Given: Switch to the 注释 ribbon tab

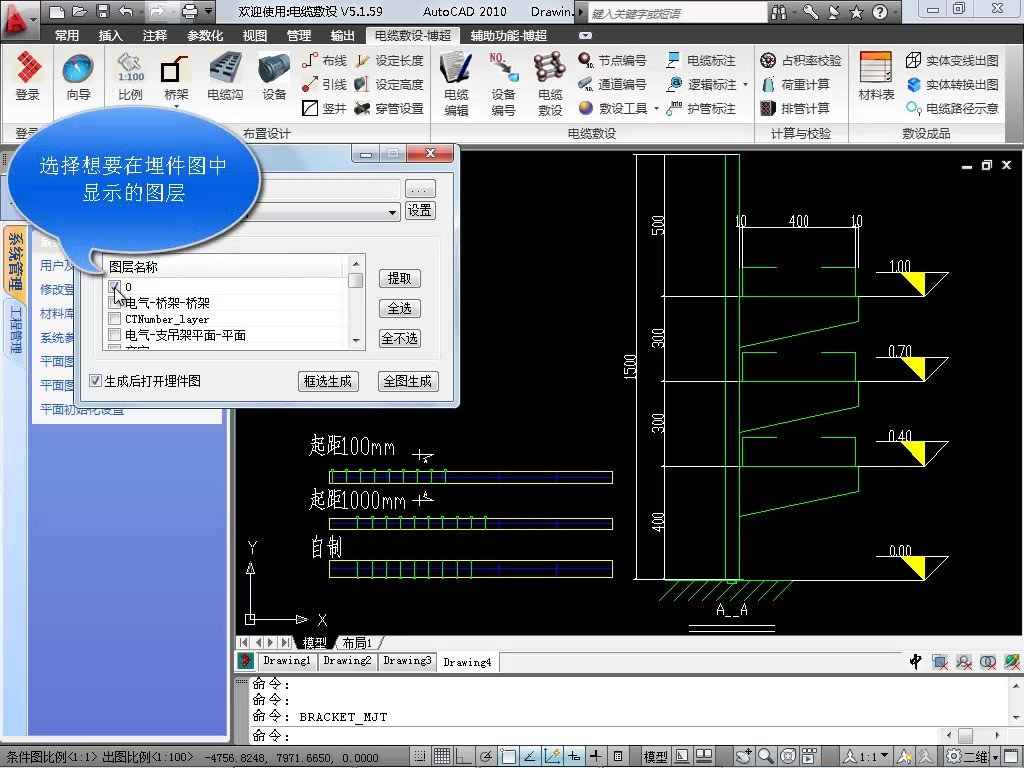Looking at the screenshot, I should tap(155, 35).
